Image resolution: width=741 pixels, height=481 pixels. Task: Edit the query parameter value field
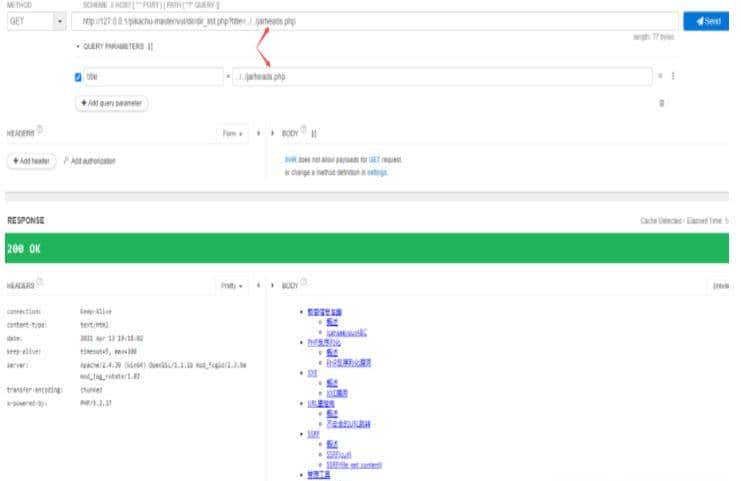(x=442, y=77)
